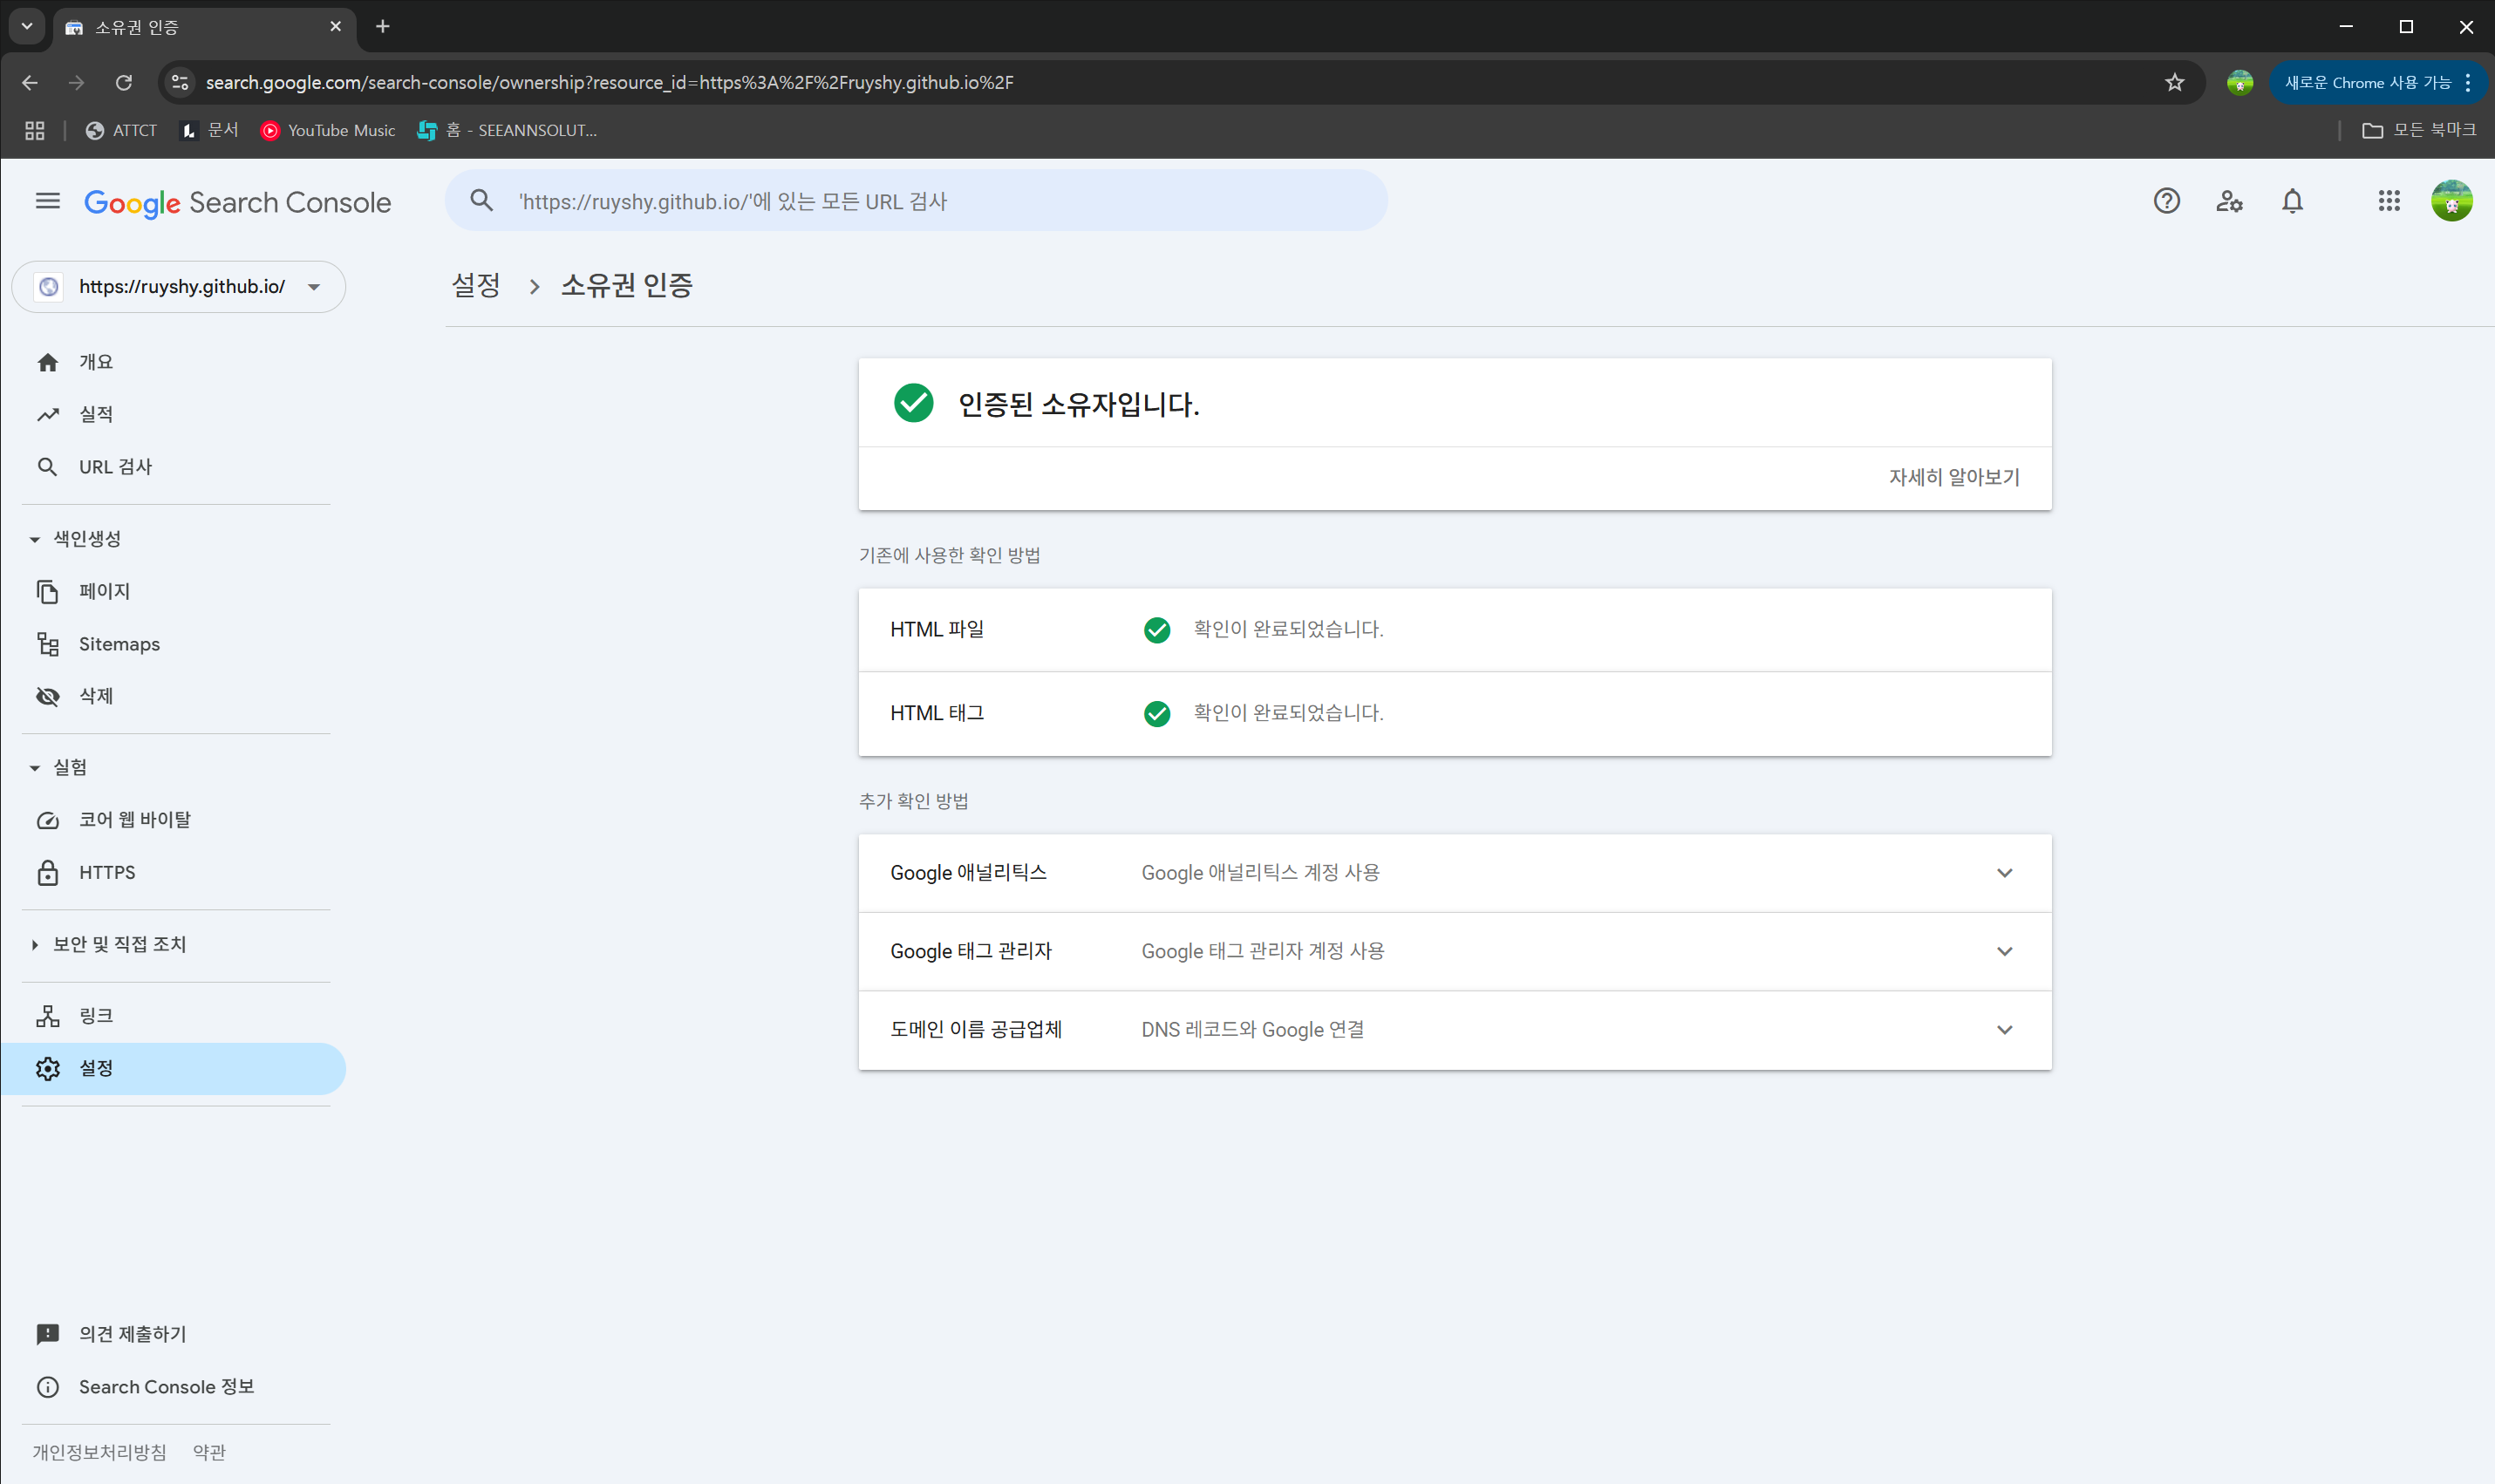This screenshot has height=1484, width=2495.
Task: Open the hamburger main menu icon
Action: pyautogui.click(x=47, y=201)
